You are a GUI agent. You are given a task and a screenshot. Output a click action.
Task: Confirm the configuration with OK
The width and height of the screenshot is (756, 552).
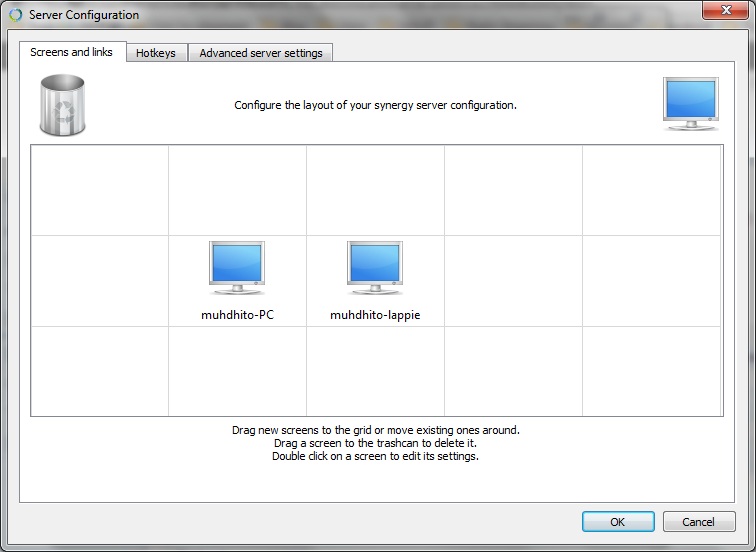click(618, 522)
